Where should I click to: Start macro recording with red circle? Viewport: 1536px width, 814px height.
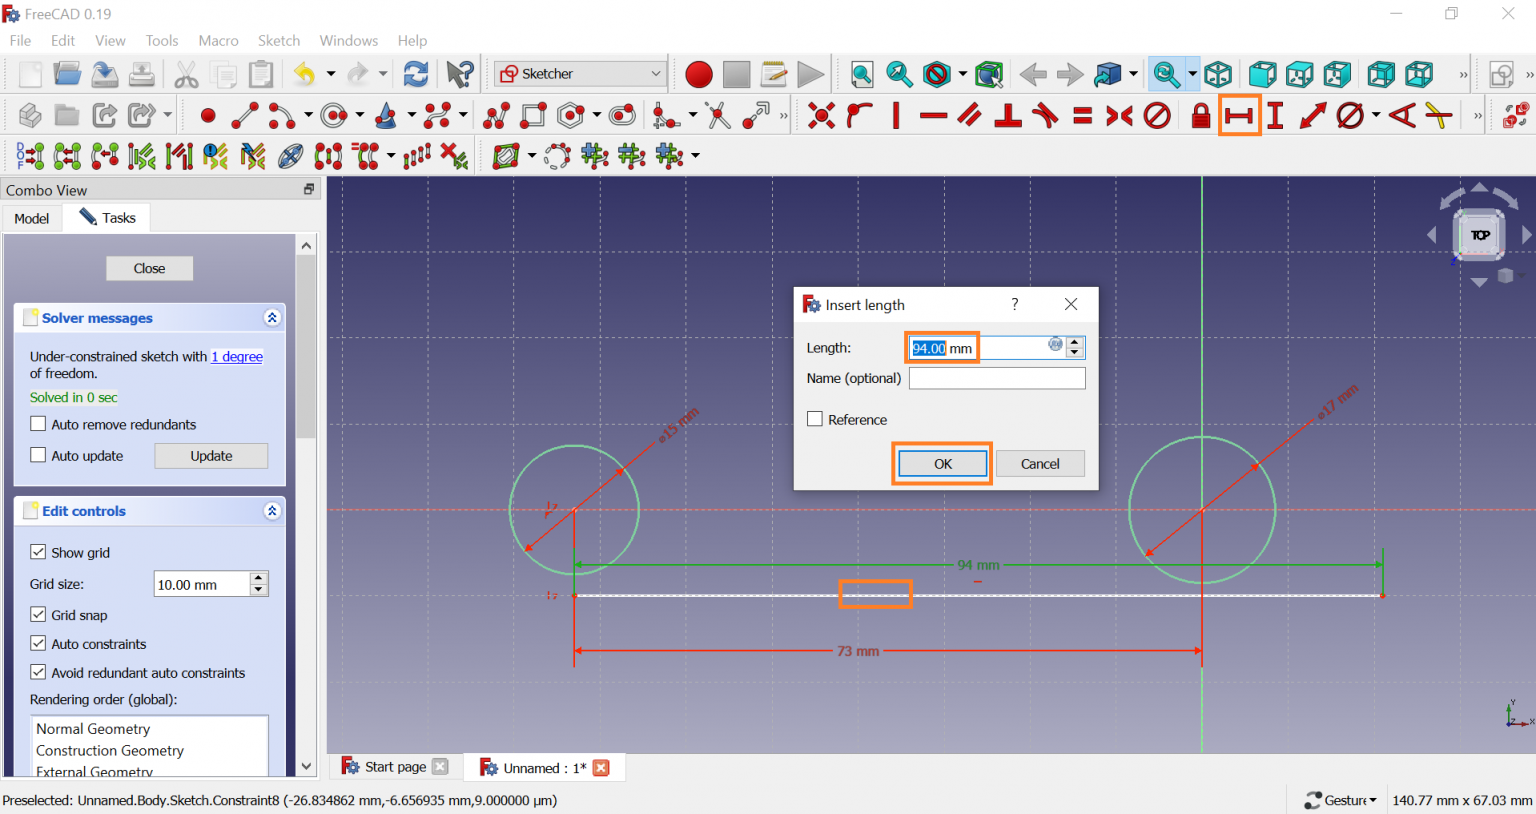[x=698, y=74]
